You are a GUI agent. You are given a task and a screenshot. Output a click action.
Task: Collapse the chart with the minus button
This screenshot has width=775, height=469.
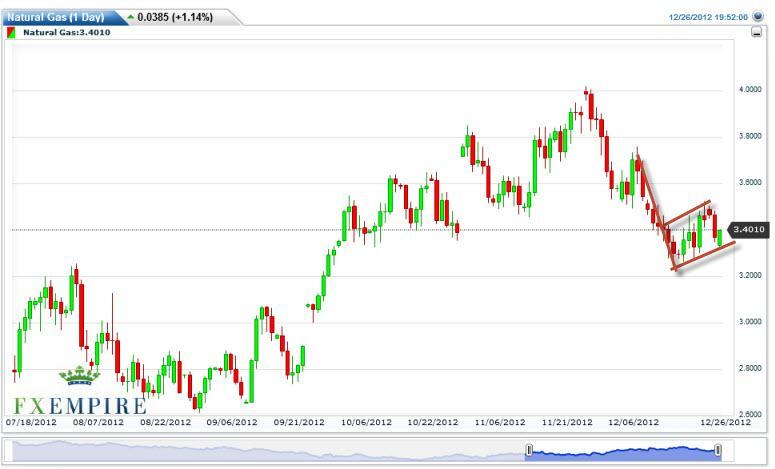[756, 33]
